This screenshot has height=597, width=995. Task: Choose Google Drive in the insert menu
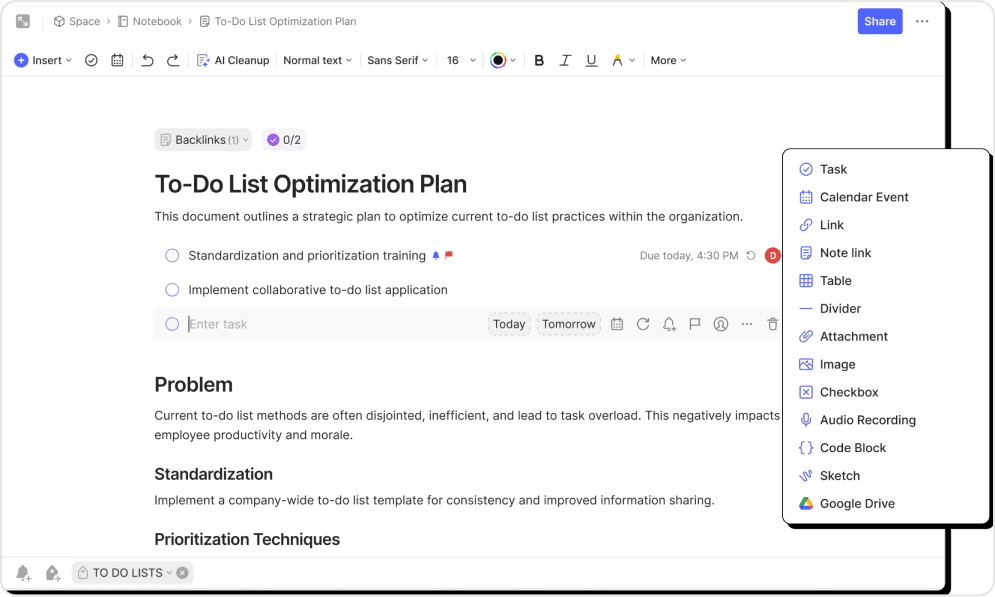tap(856, 504)
